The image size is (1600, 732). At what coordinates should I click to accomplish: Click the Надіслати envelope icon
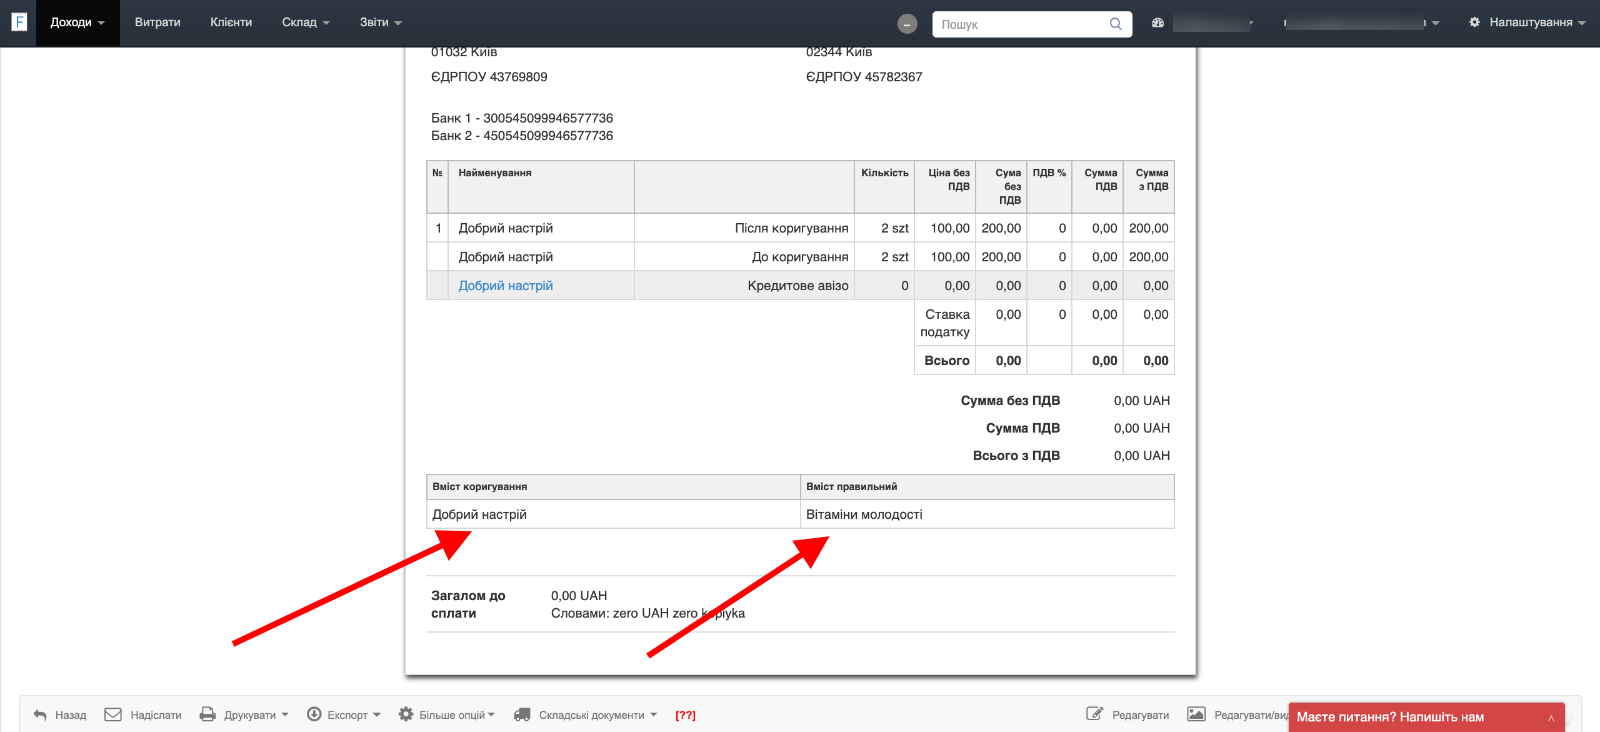click(x=113, y=715)
